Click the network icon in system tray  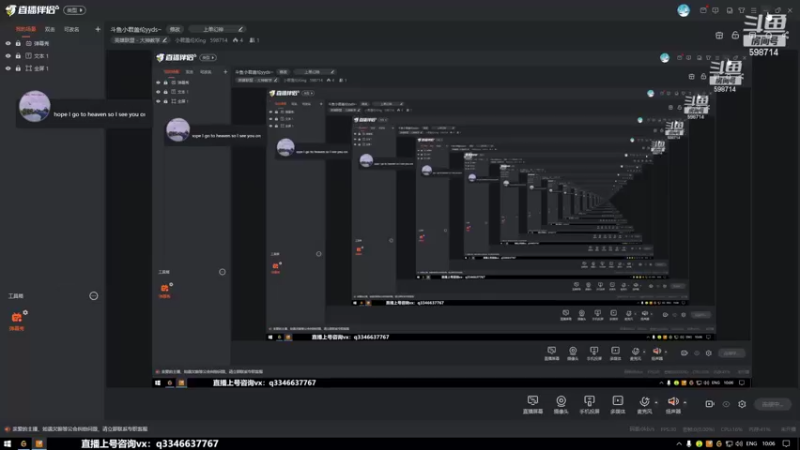coord(729,444)
